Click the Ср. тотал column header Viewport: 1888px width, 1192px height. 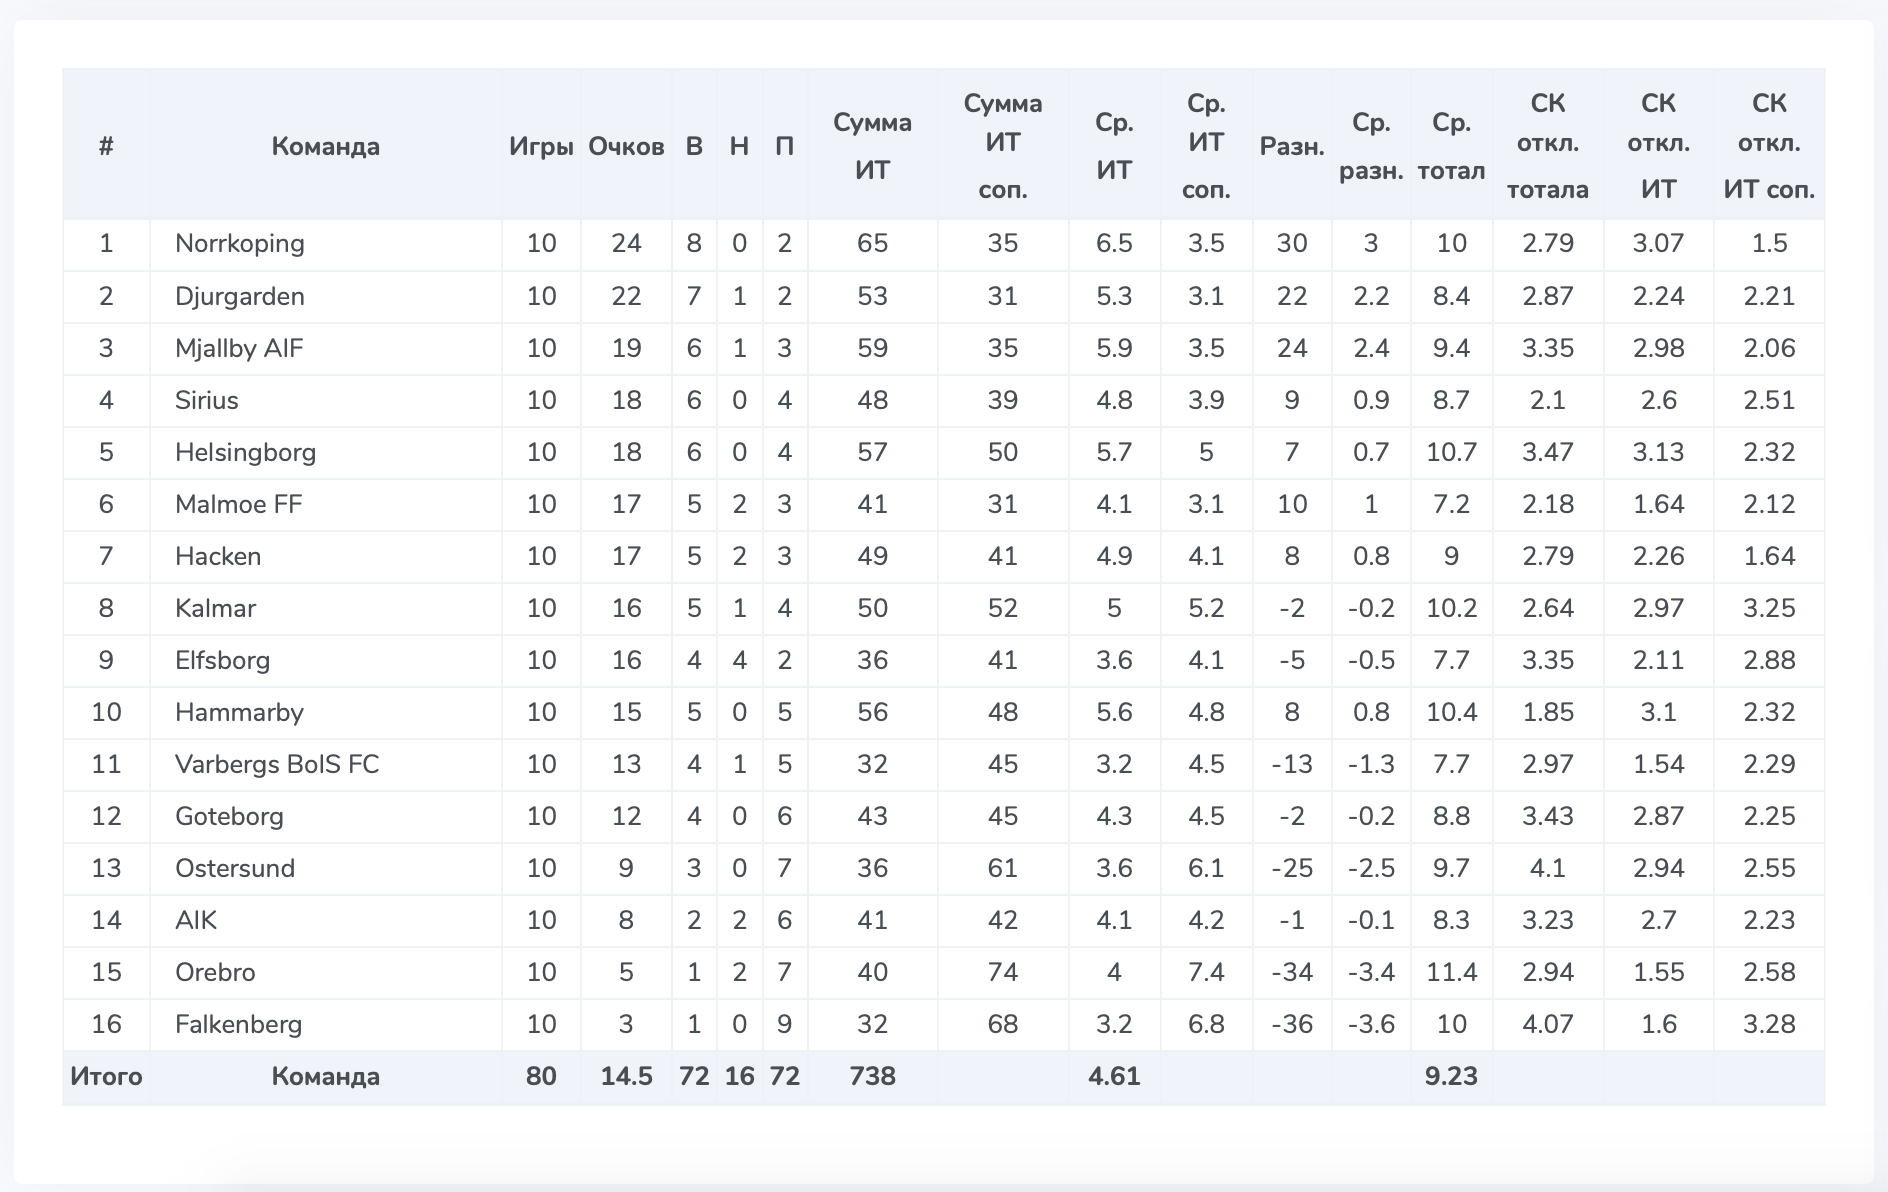pos(1451,146)
